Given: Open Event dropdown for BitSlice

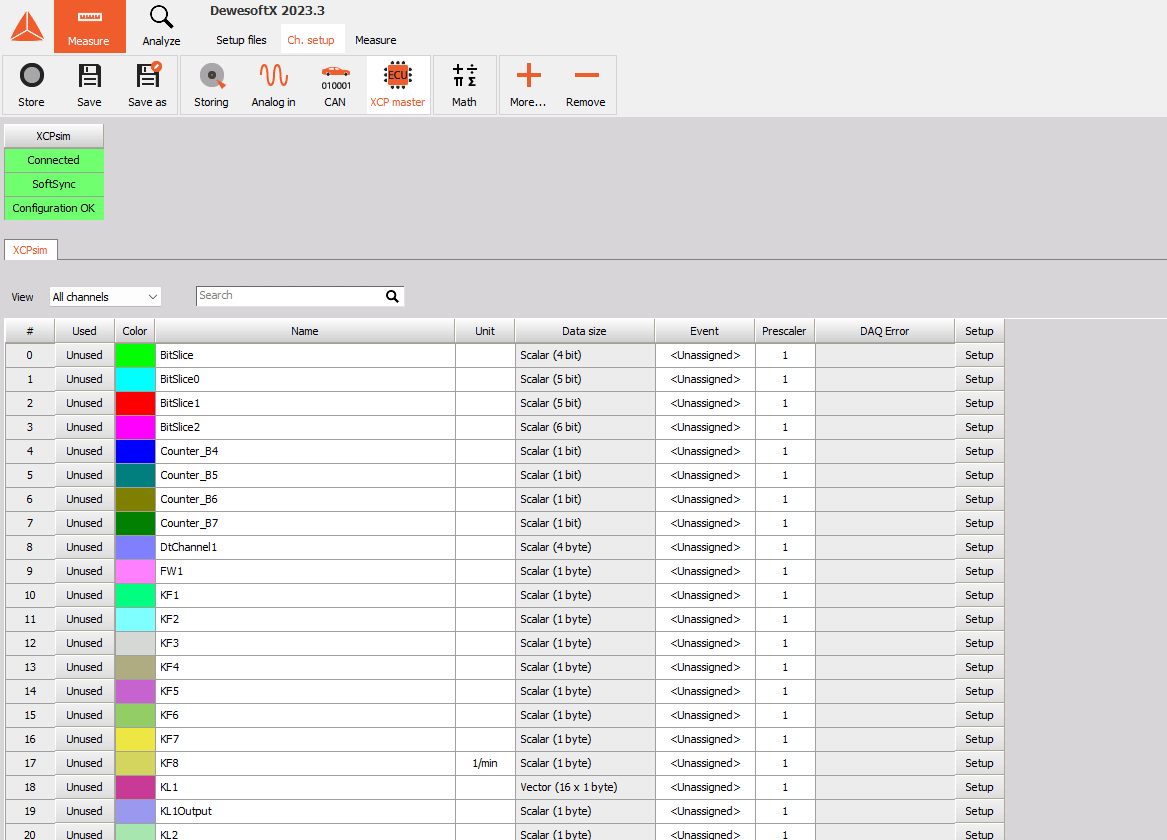Looking at the screenshot, I should pyautogui.click(x=705, y=356).
